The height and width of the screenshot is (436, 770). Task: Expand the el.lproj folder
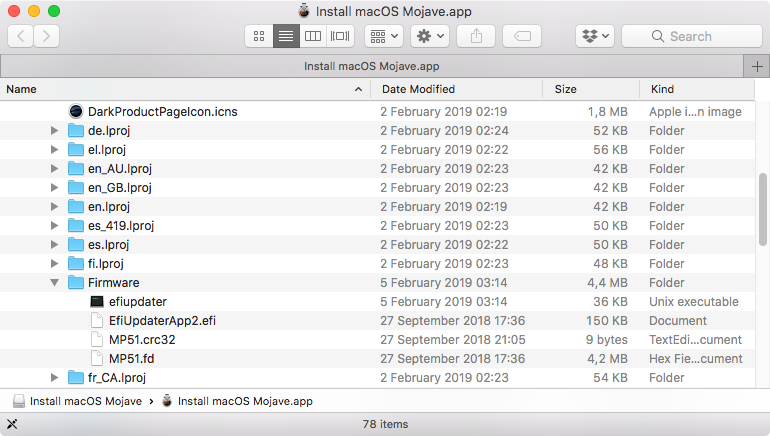click(55, 149)
